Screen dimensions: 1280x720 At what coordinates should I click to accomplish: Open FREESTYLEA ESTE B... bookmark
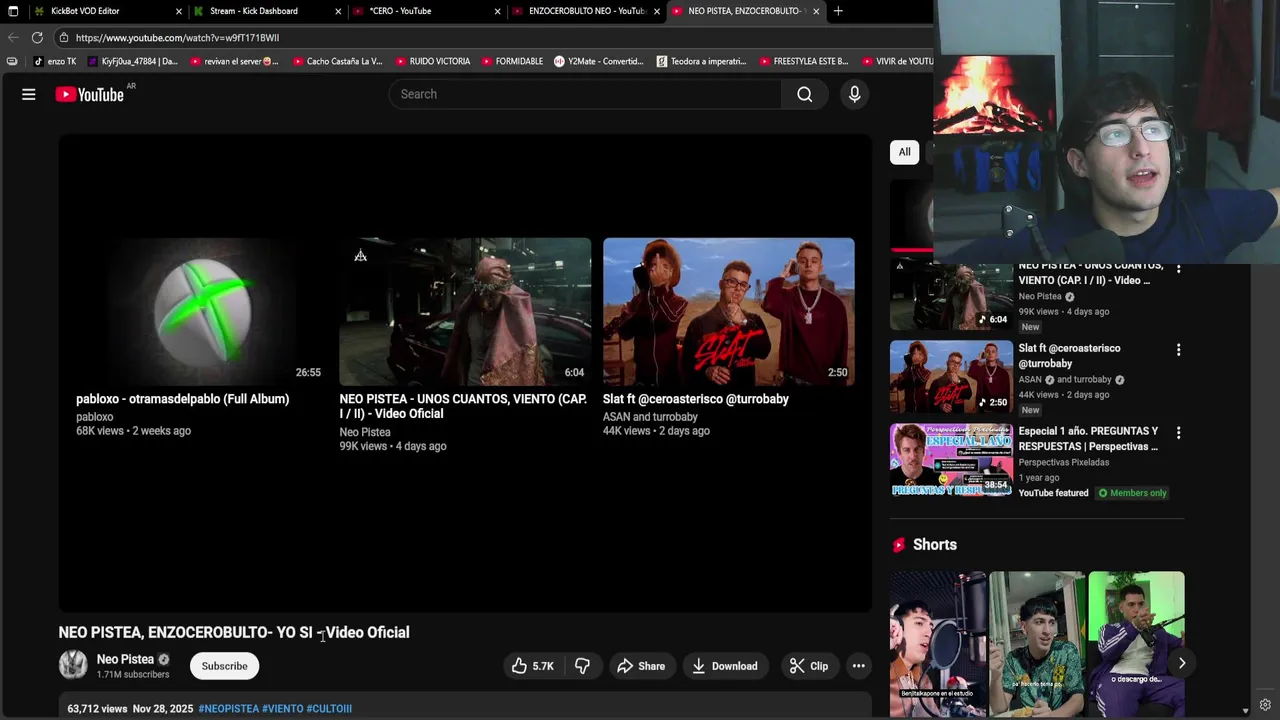tap(804, 61)
